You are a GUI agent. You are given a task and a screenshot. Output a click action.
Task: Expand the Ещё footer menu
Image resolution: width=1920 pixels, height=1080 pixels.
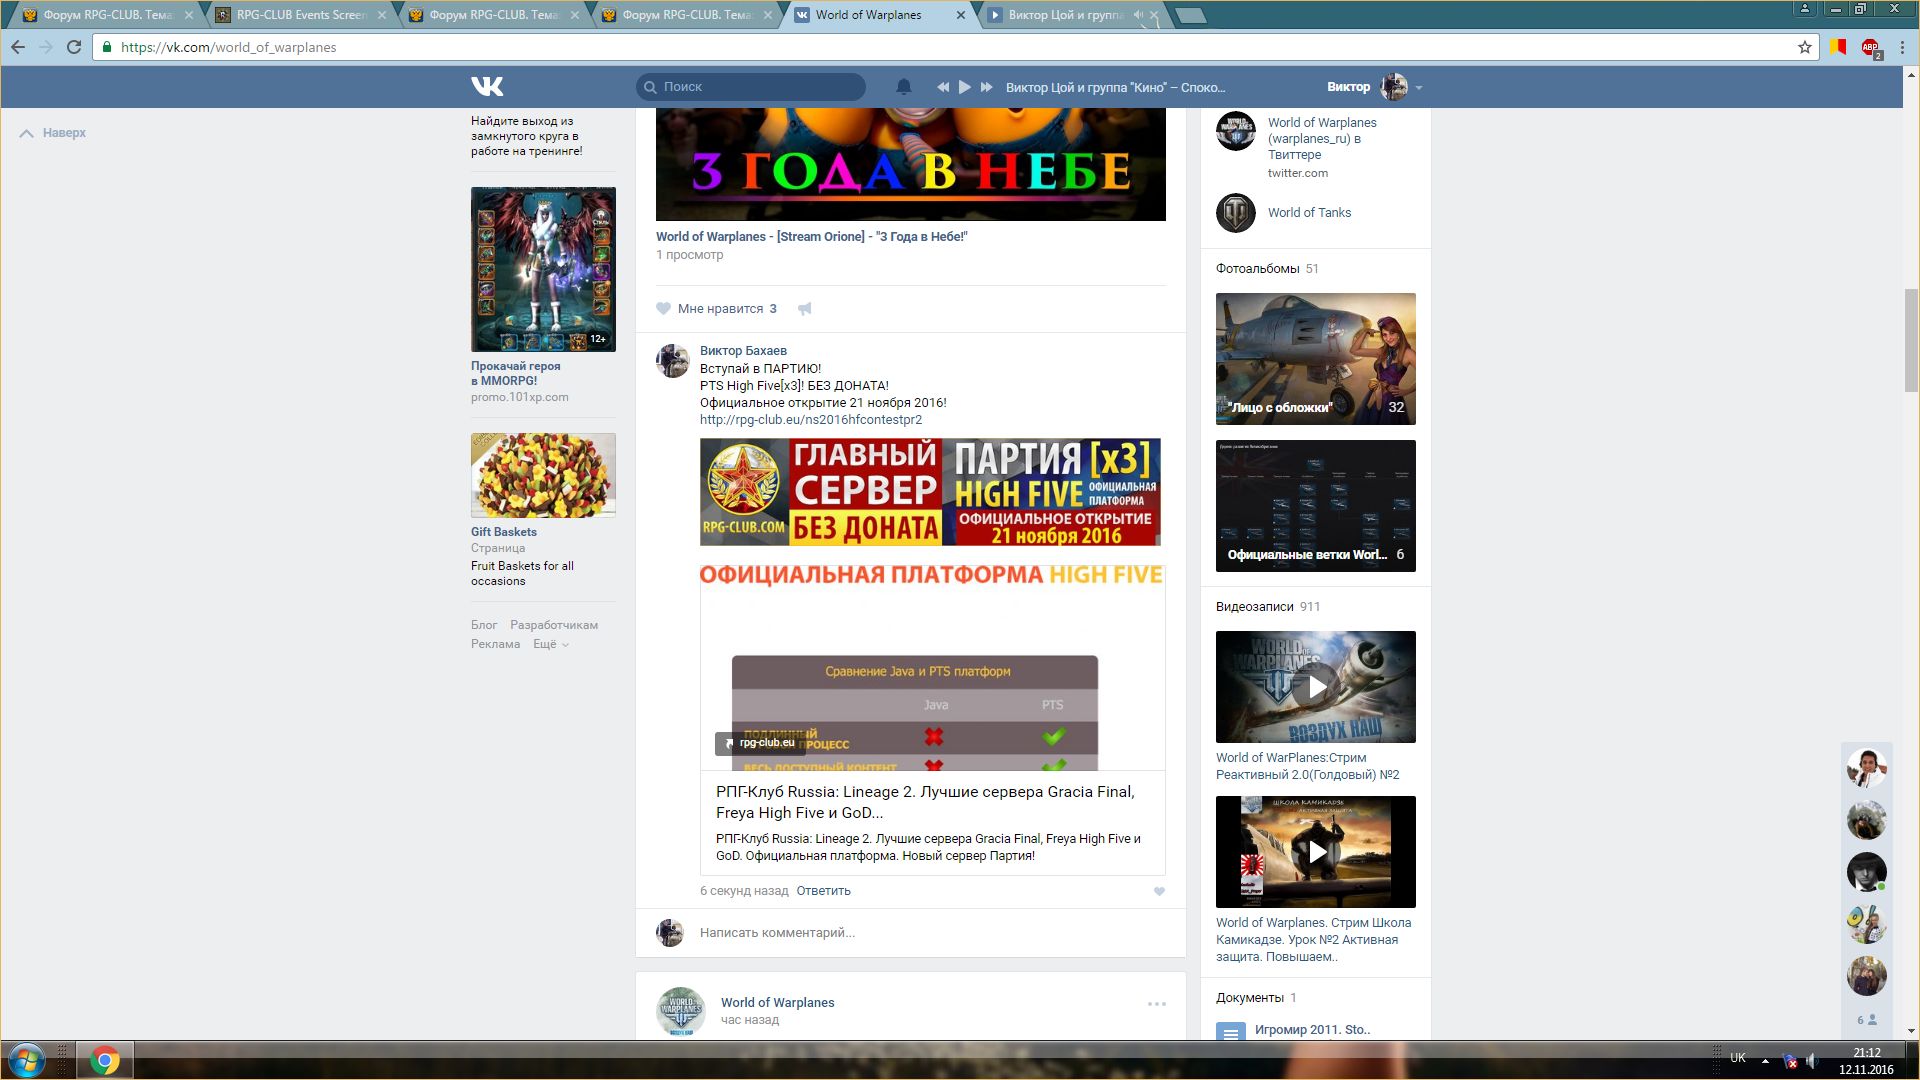(550, 644)
